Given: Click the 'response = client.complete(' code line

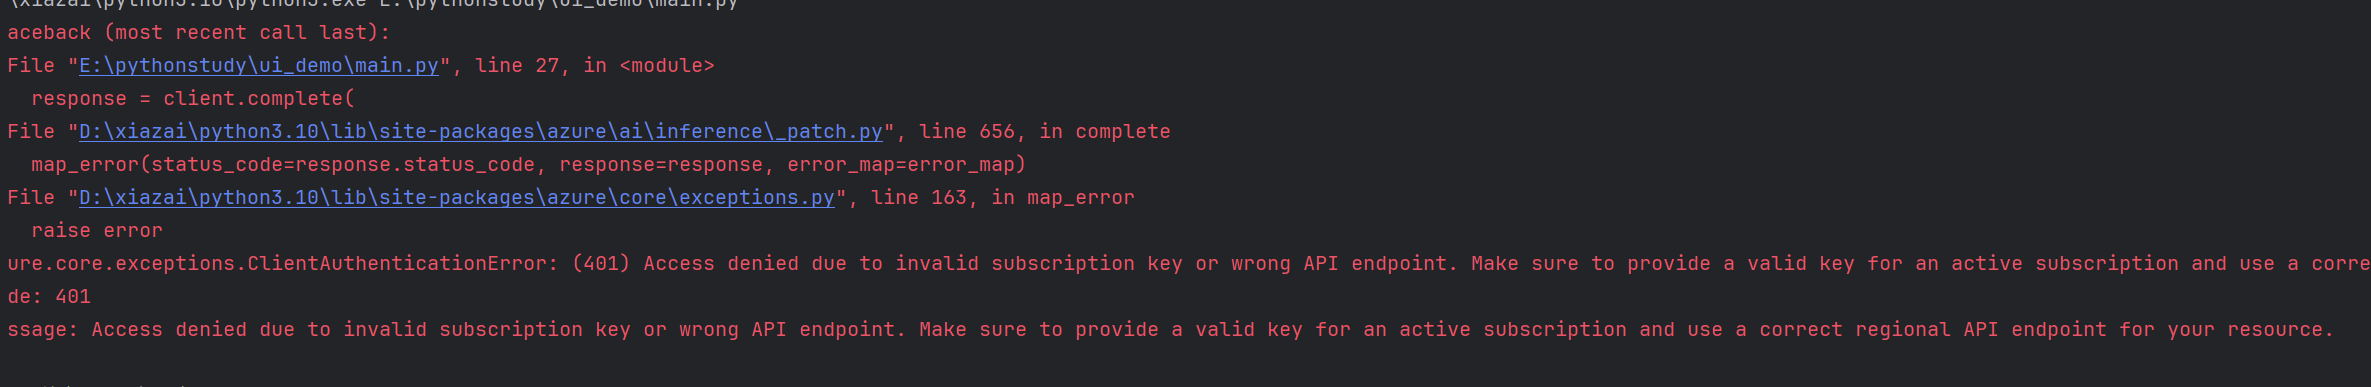Looking at the screenshot, I should tap(193, 99).
